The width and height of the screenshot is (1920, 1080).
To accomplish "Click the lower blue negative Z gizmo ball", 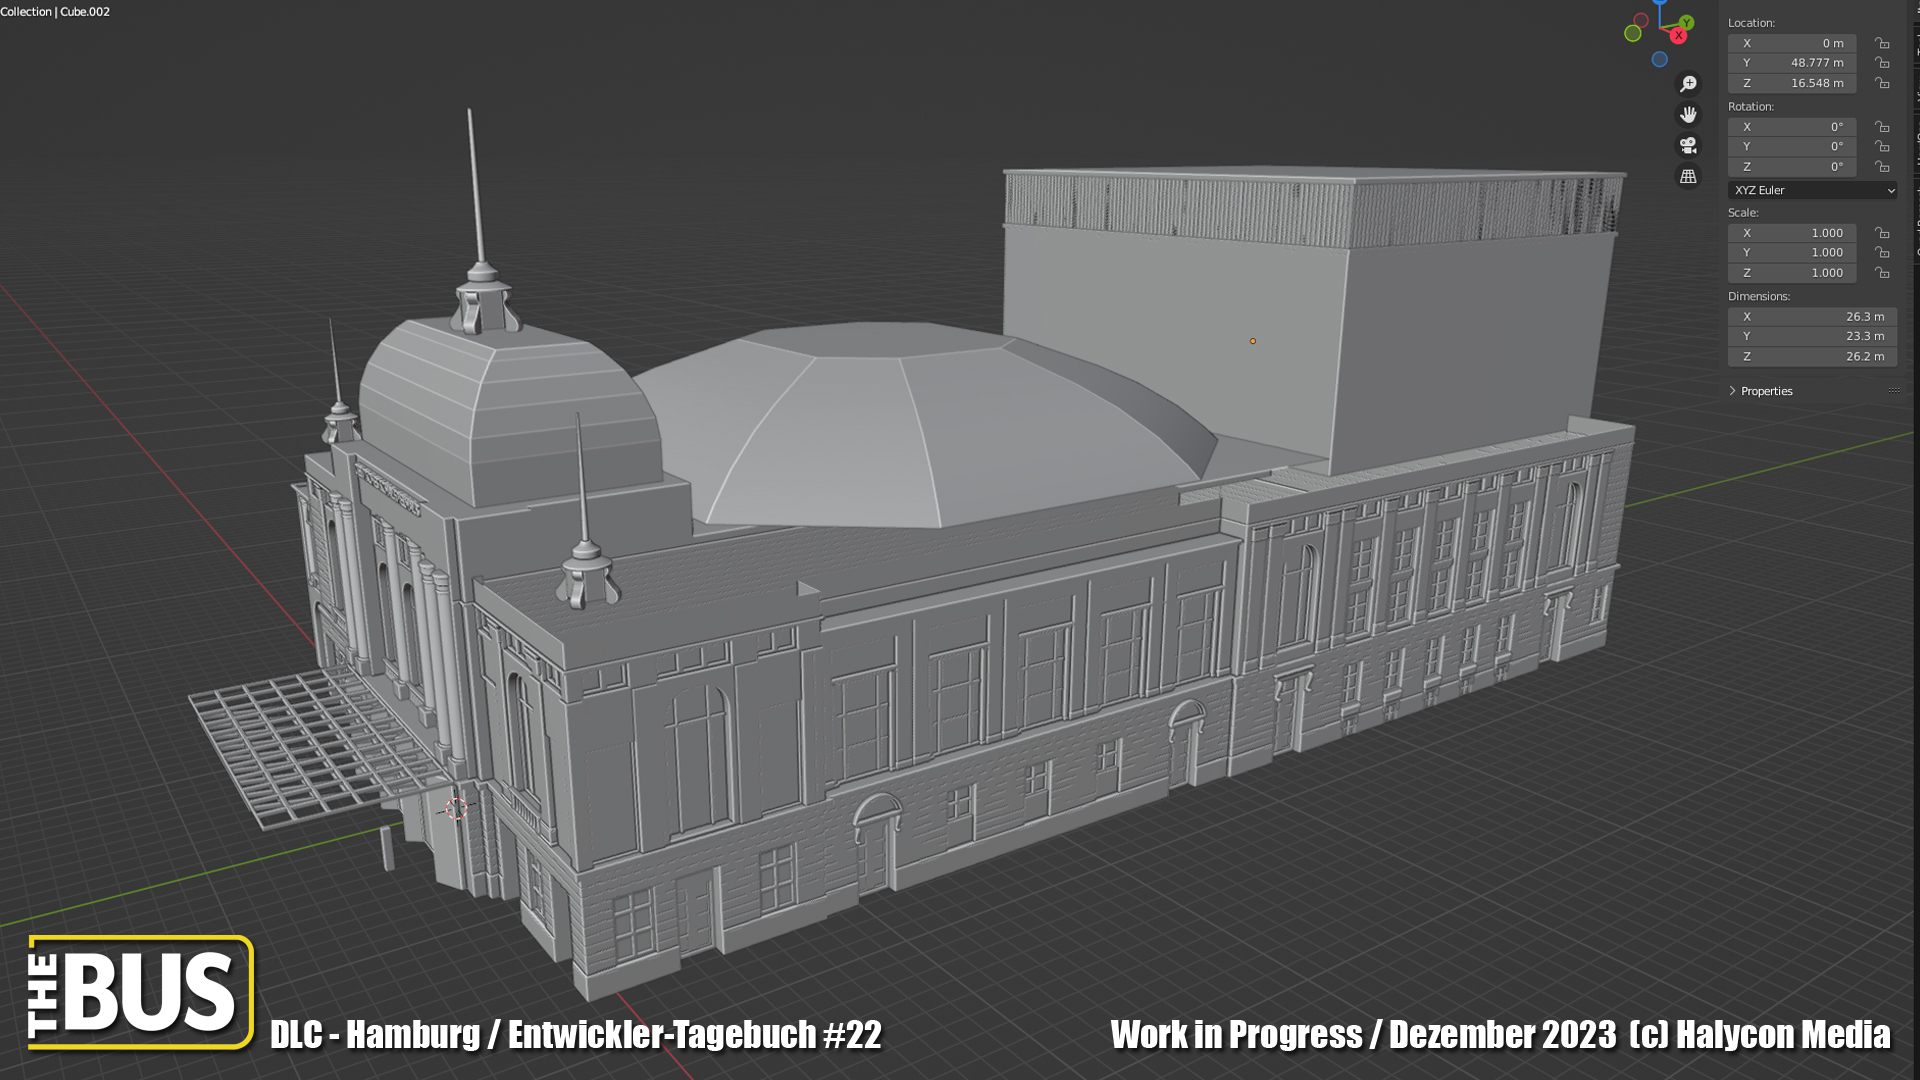I will 1659,60.
